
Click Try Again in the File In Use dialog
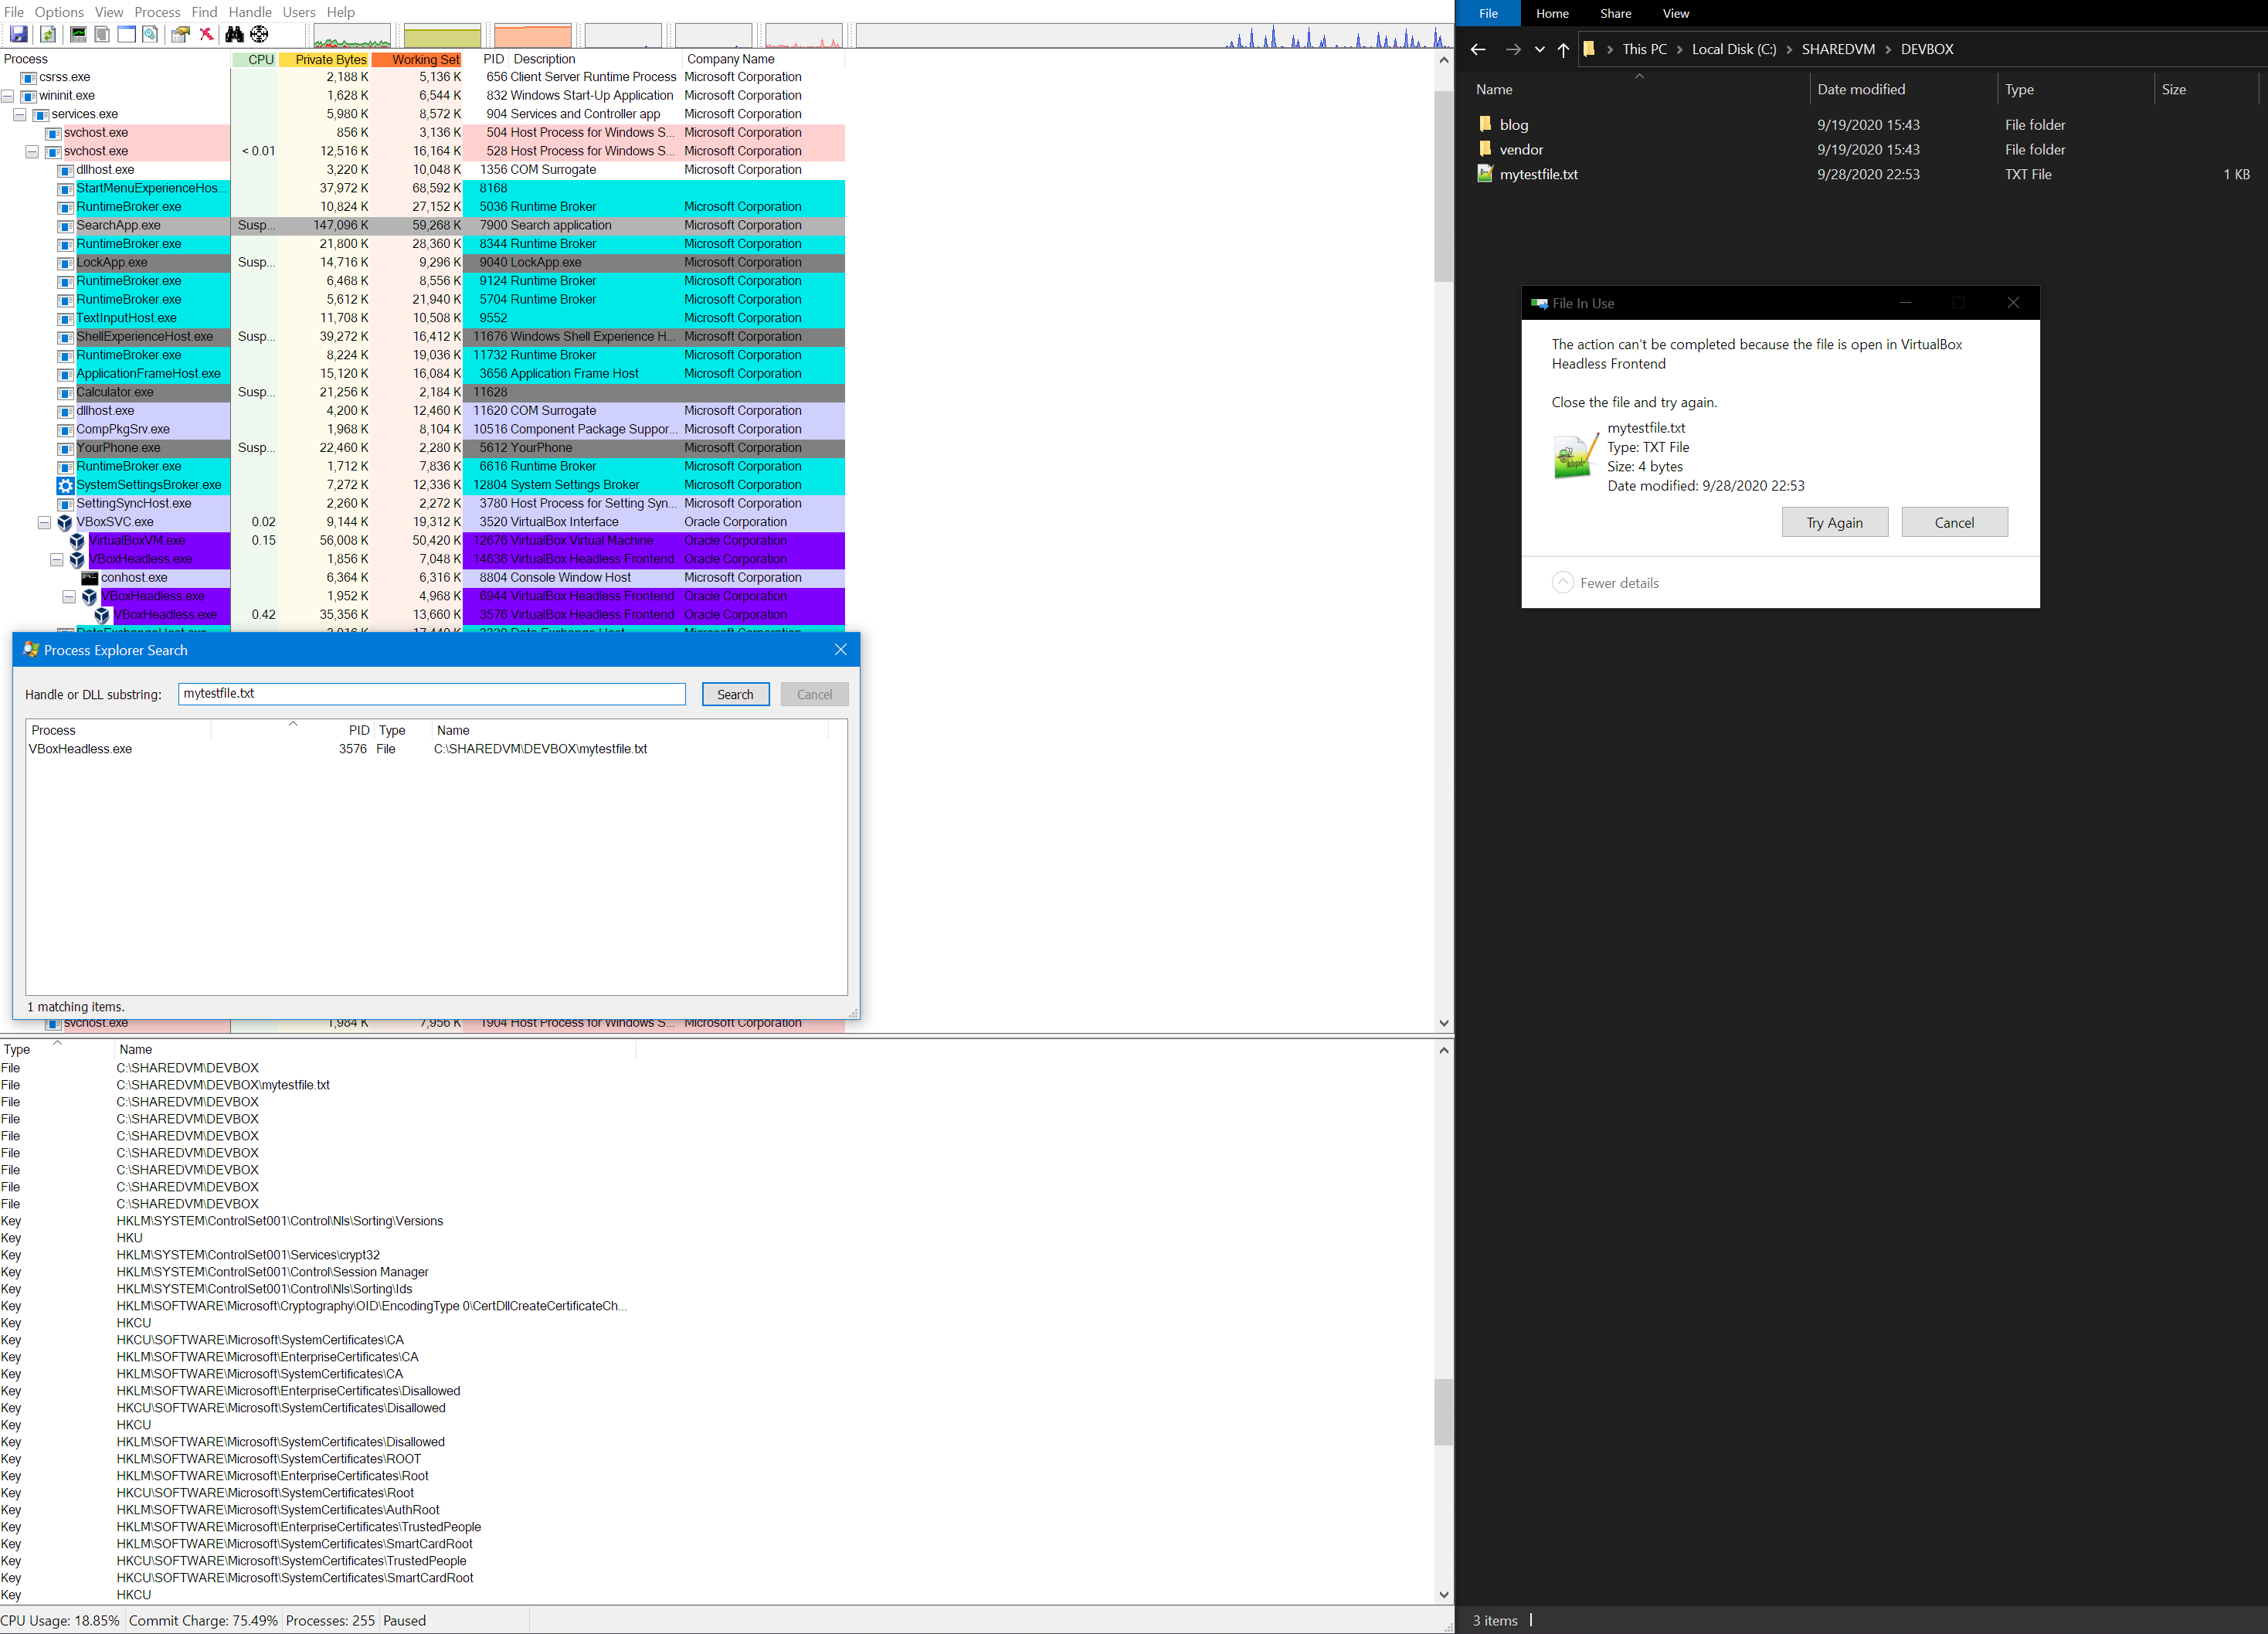coord(1834,522)
